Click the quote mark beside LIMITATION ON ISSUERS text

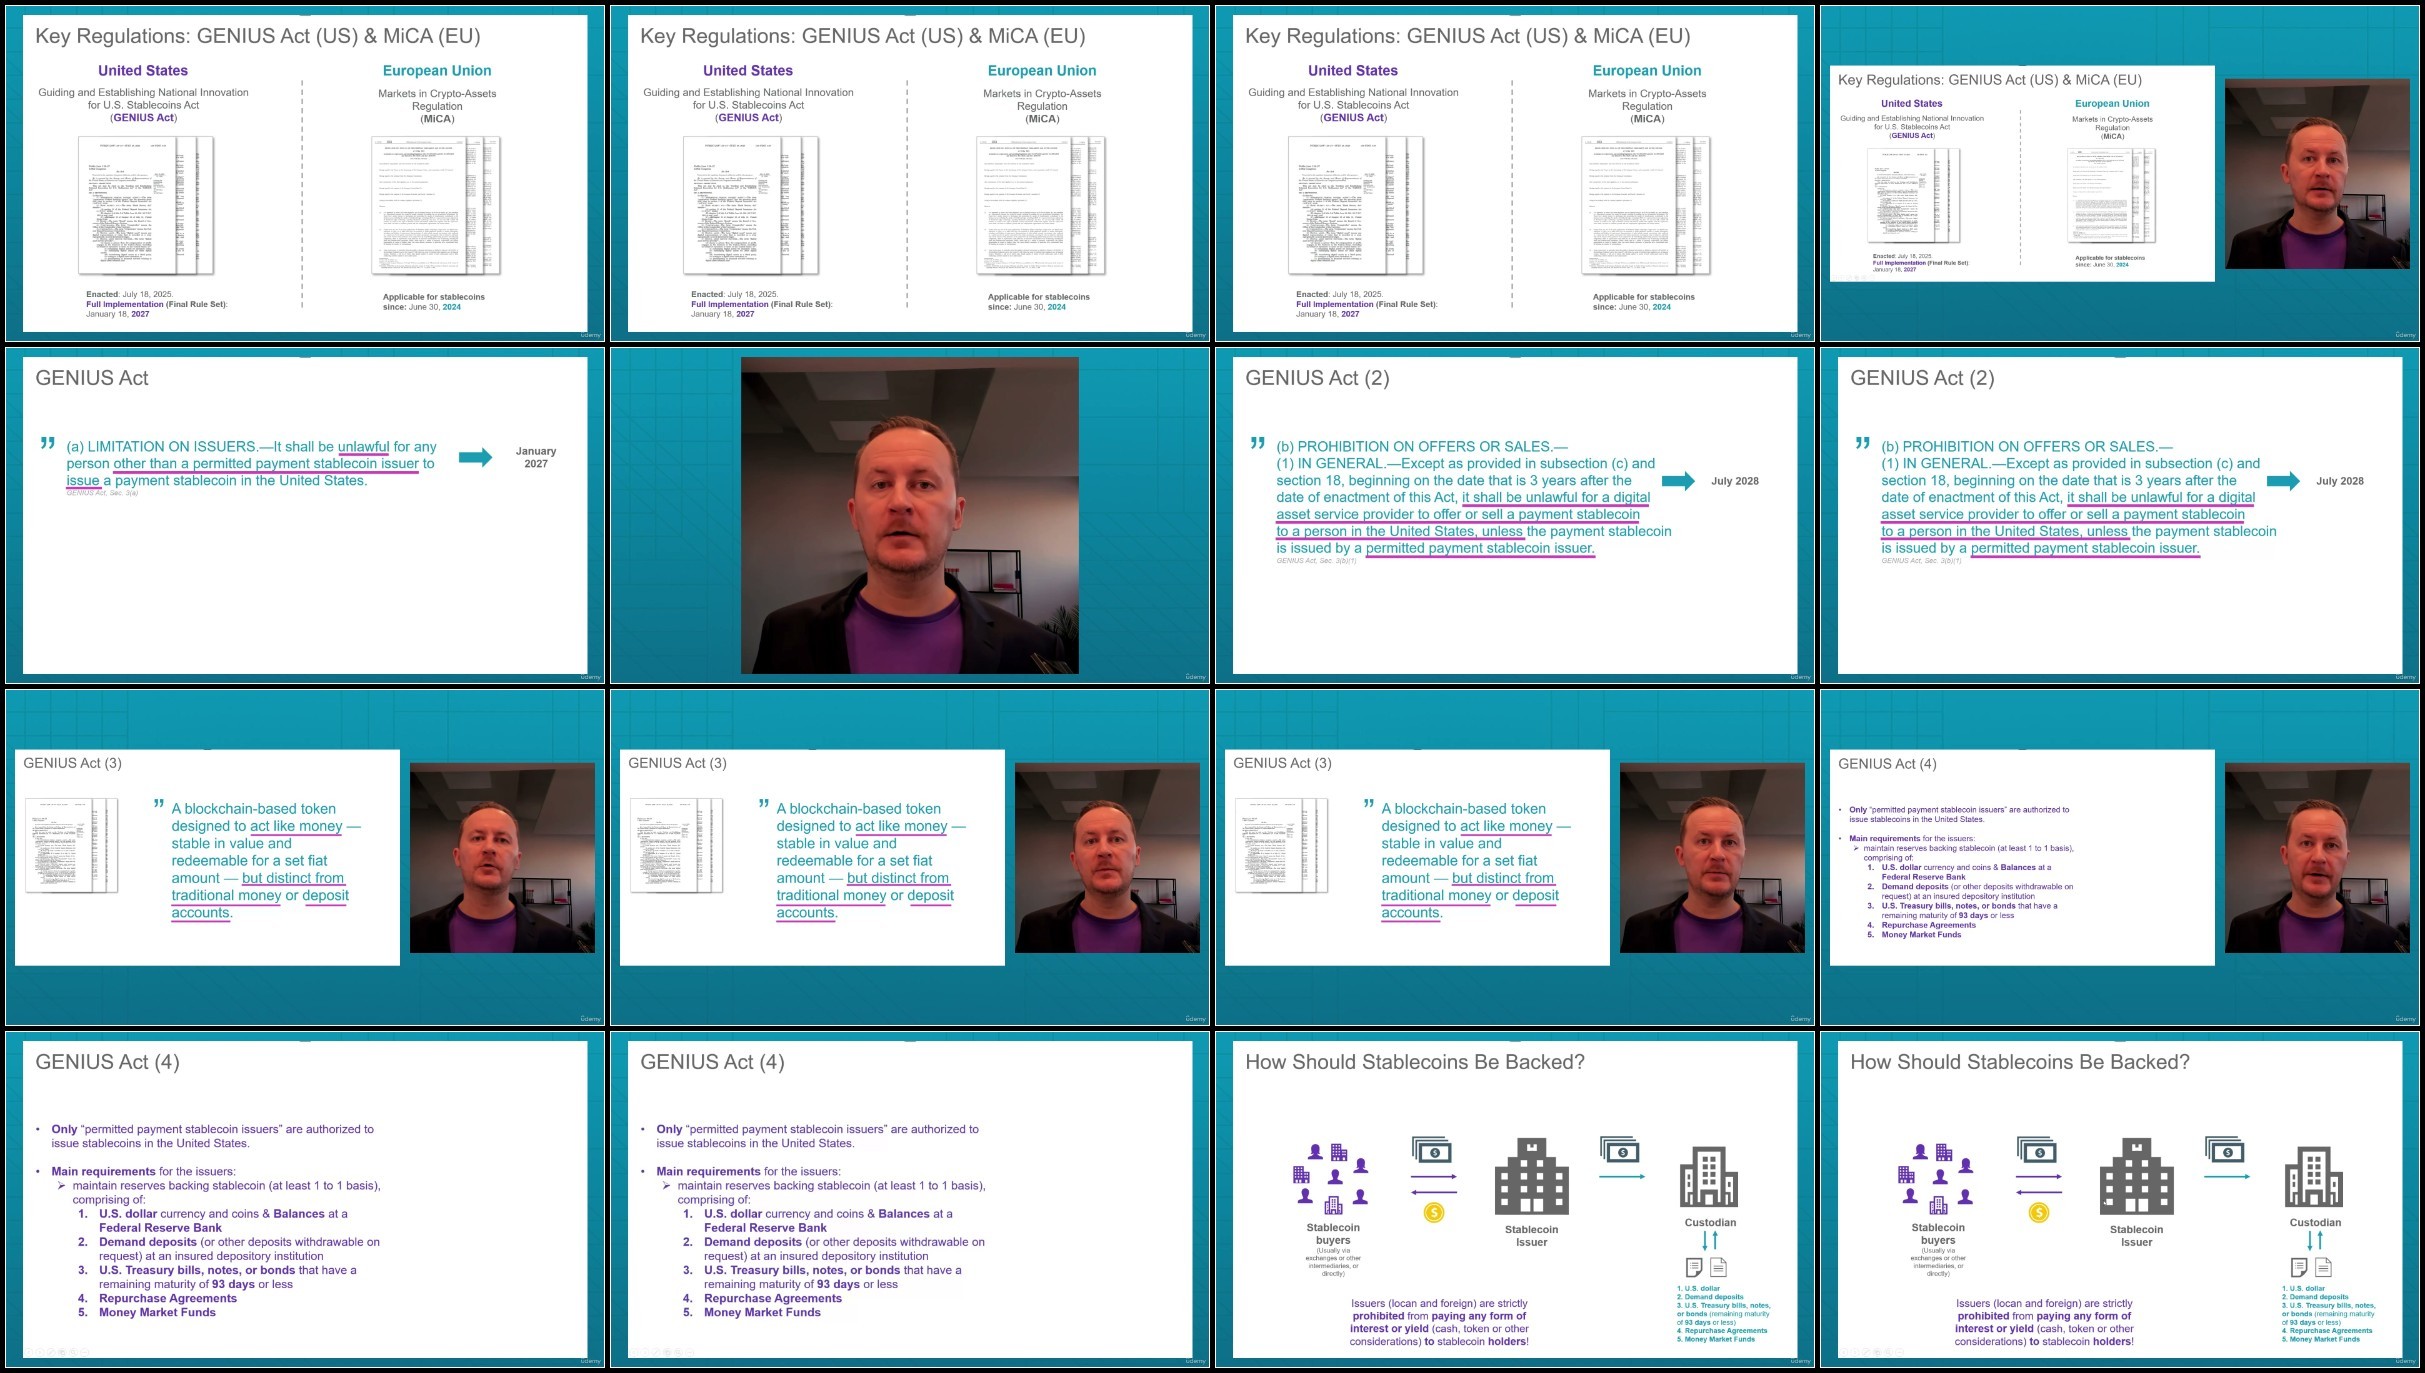pos(47,443)
